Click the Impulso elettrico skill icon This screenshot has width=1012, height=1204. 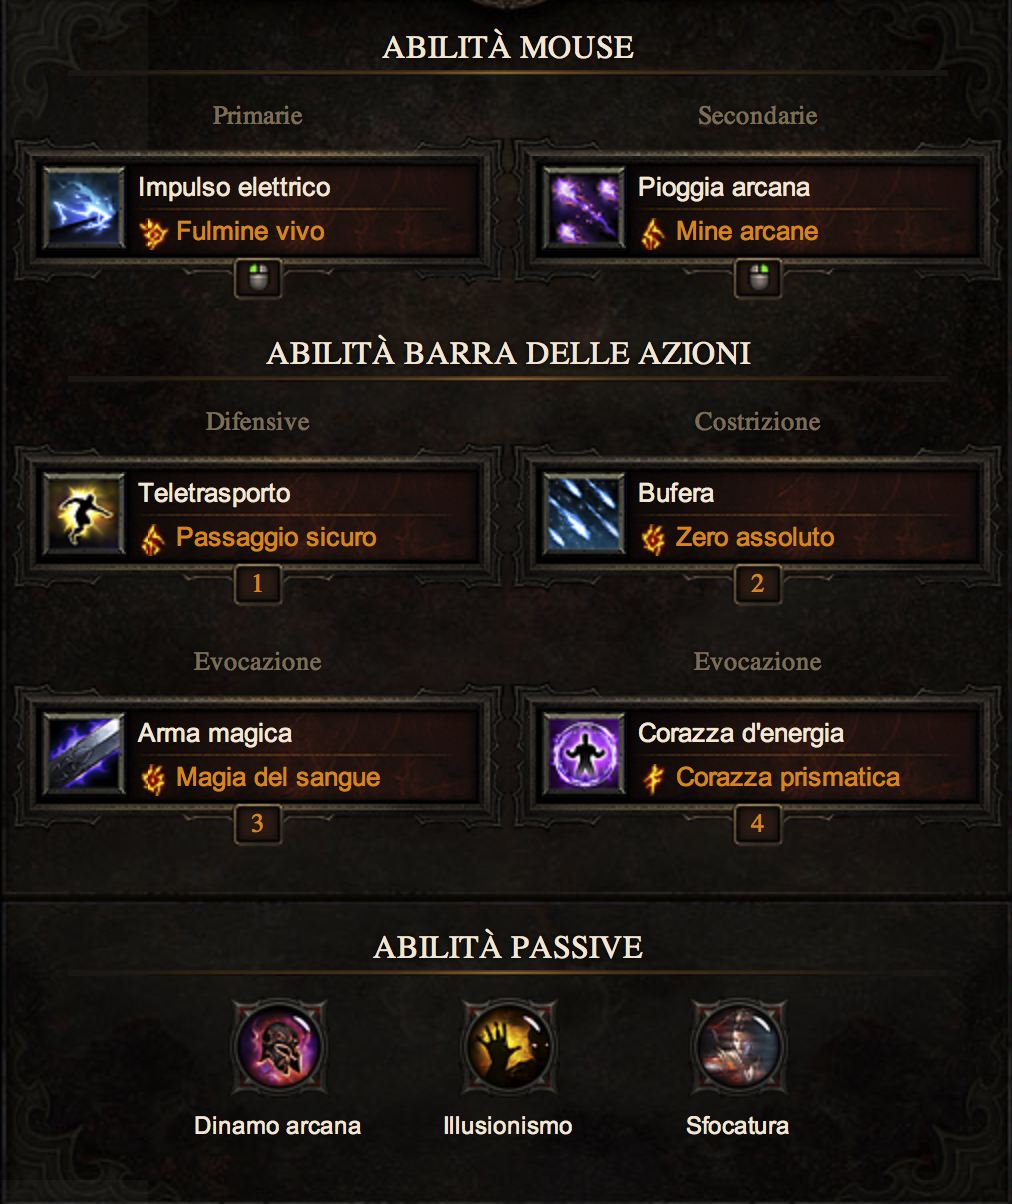click(x=84, y=208)
